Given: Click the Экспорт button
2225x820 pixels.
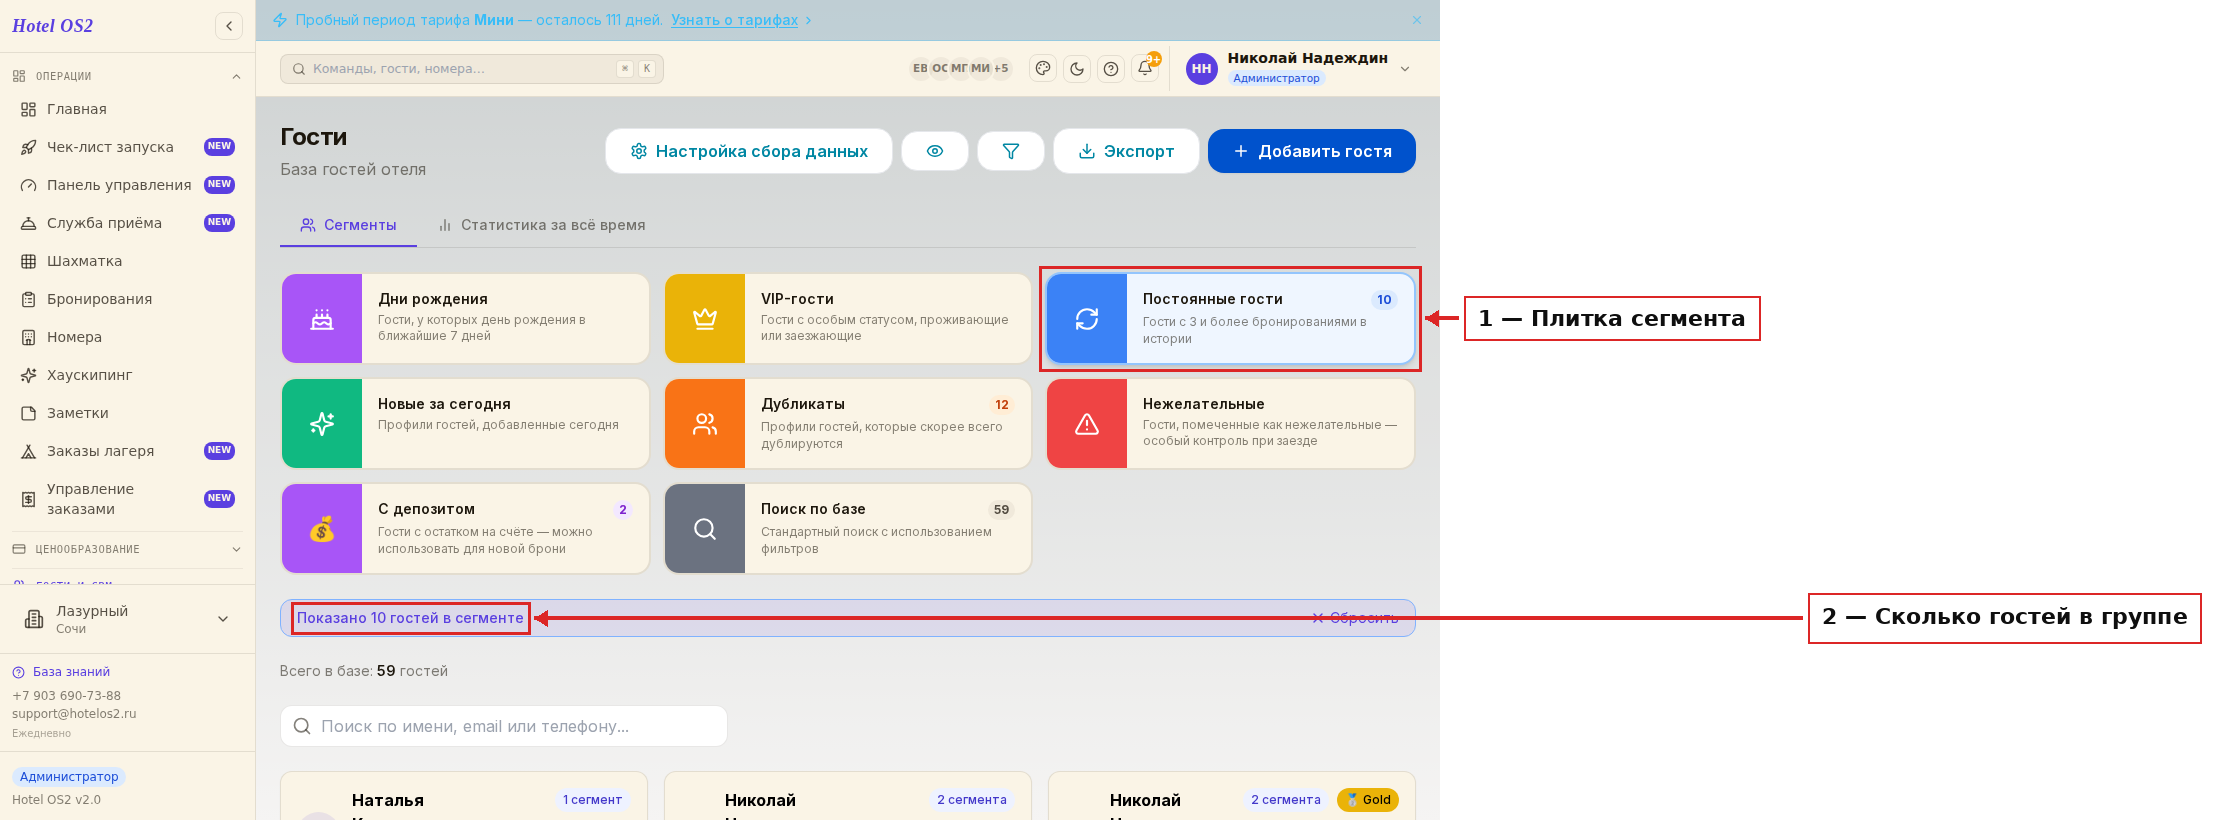Looking at the screenshot, I should coord(1126,151).
